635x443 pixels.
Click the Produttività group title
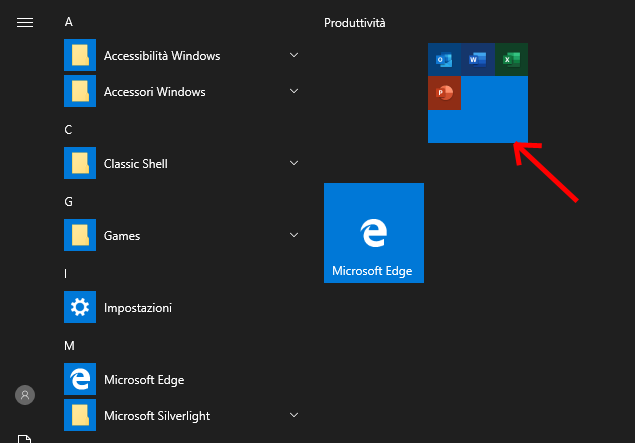coord(355,23)
